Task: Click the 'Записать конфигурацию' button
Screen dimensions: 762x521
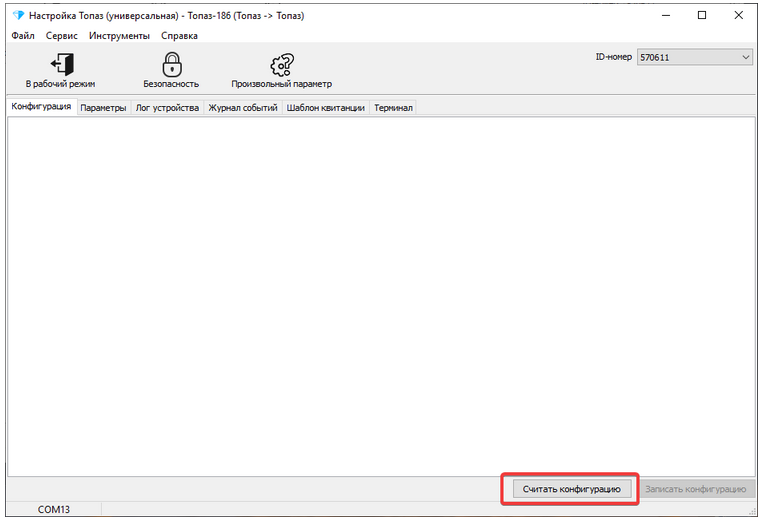Action: 695,489
